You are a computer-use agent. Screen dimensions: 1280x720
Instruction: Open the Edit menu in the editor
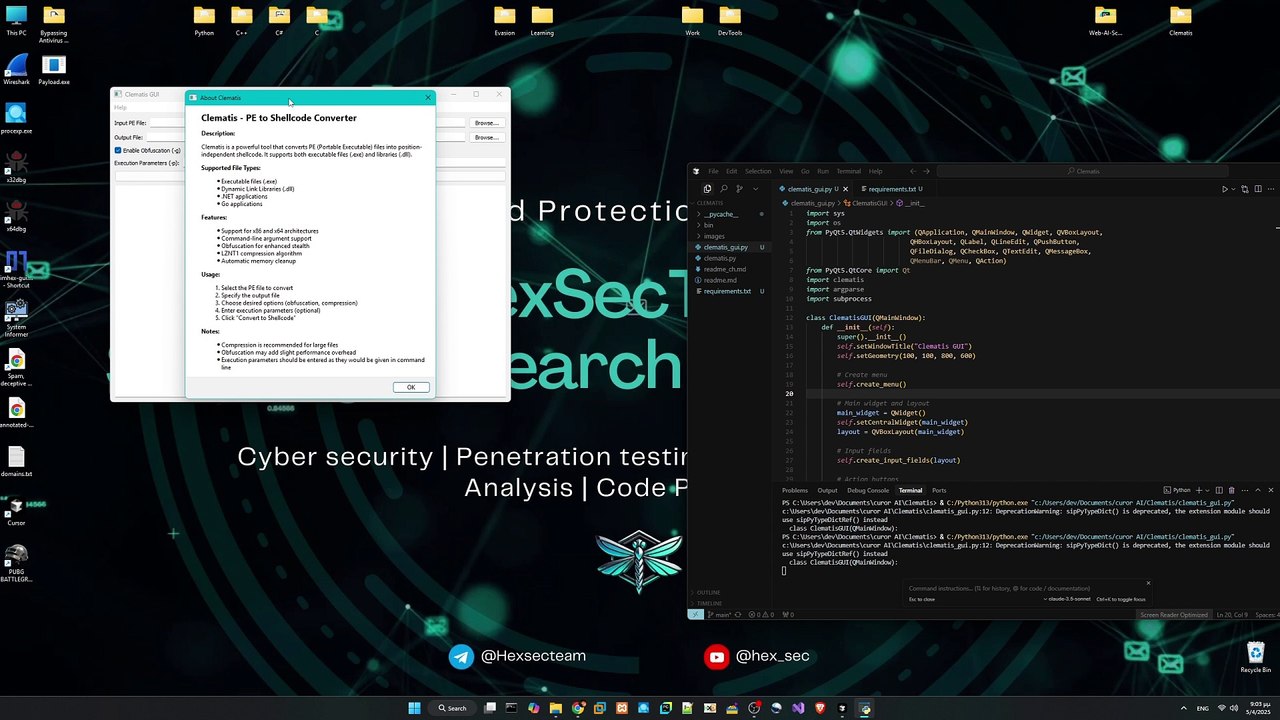(x=732, y=171)
